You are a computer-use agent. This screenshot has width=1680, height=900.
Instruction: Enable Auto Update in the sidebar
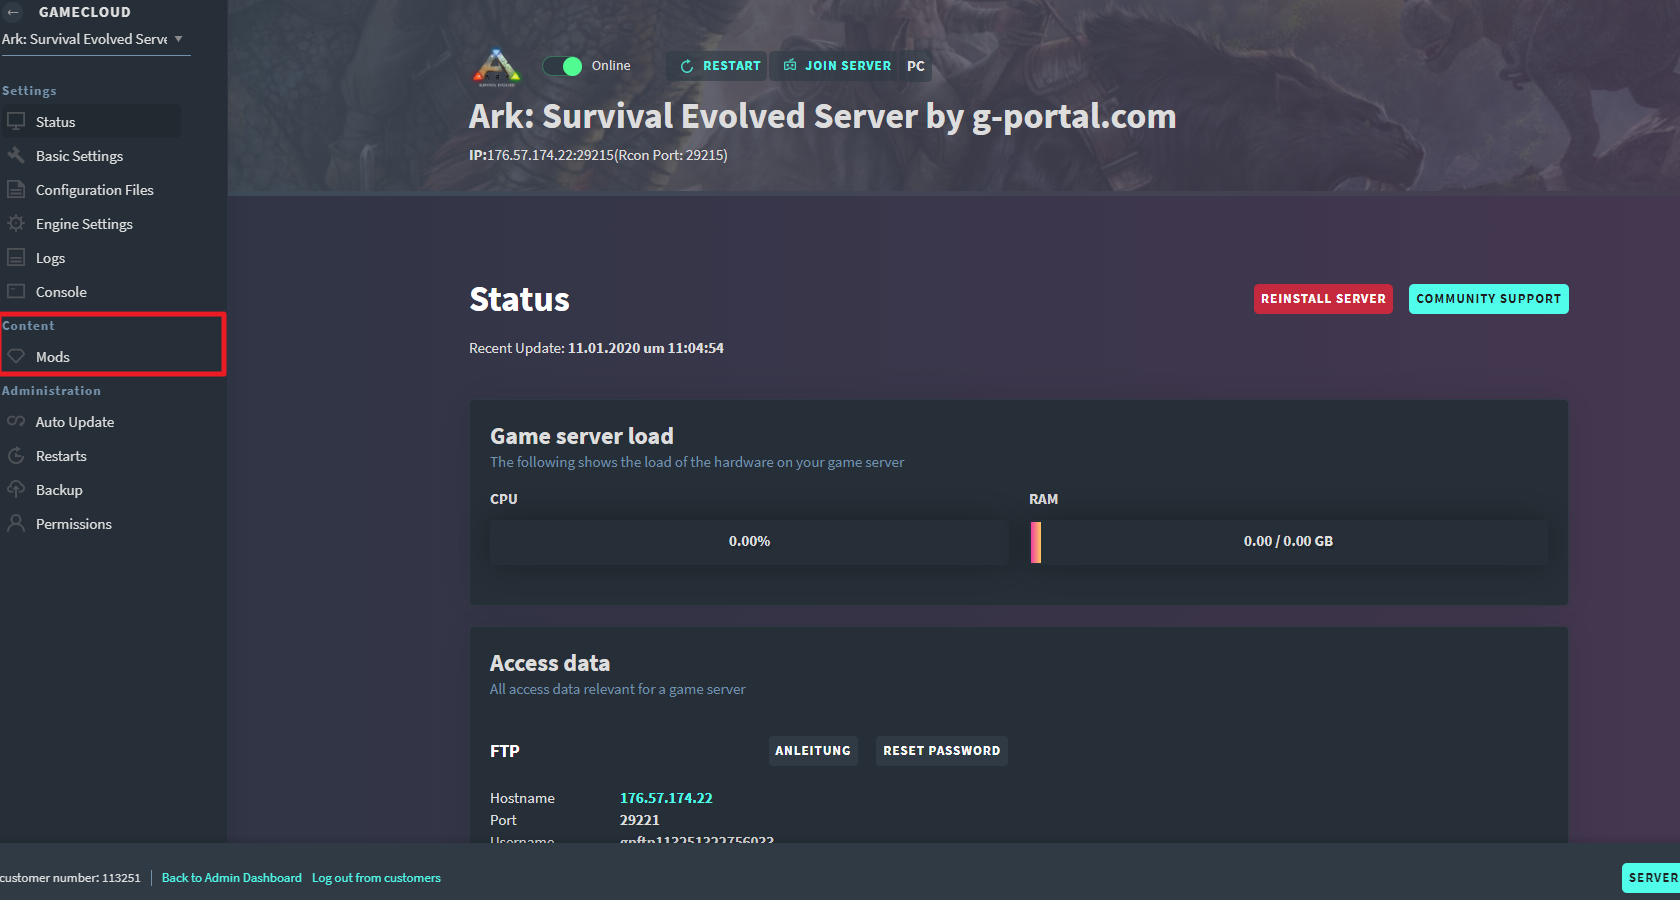click(75, 421)
